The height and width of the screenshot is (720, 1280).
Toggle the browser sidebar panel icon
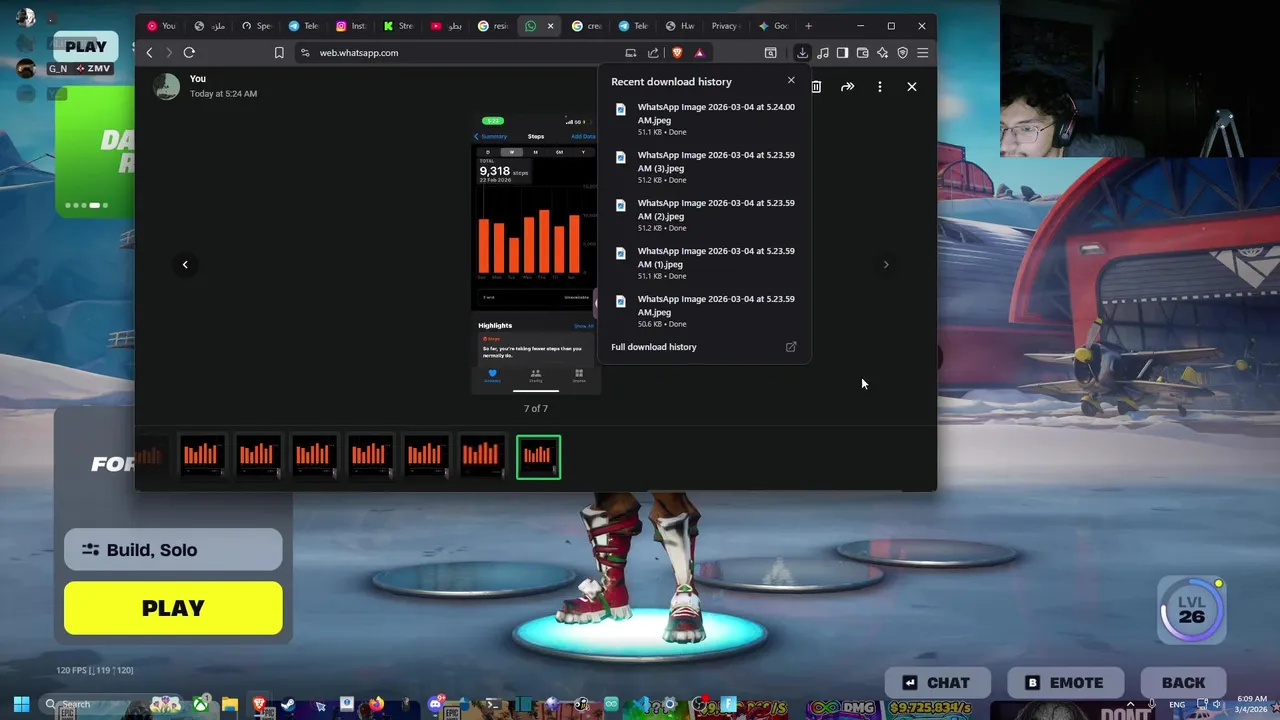[842, 53]
